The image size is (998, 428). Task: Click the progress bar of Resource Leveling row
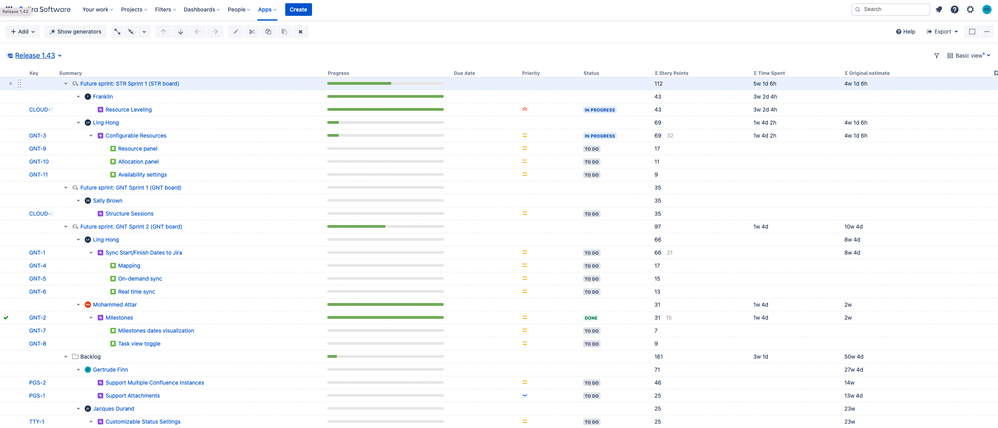tap(385, 110)
